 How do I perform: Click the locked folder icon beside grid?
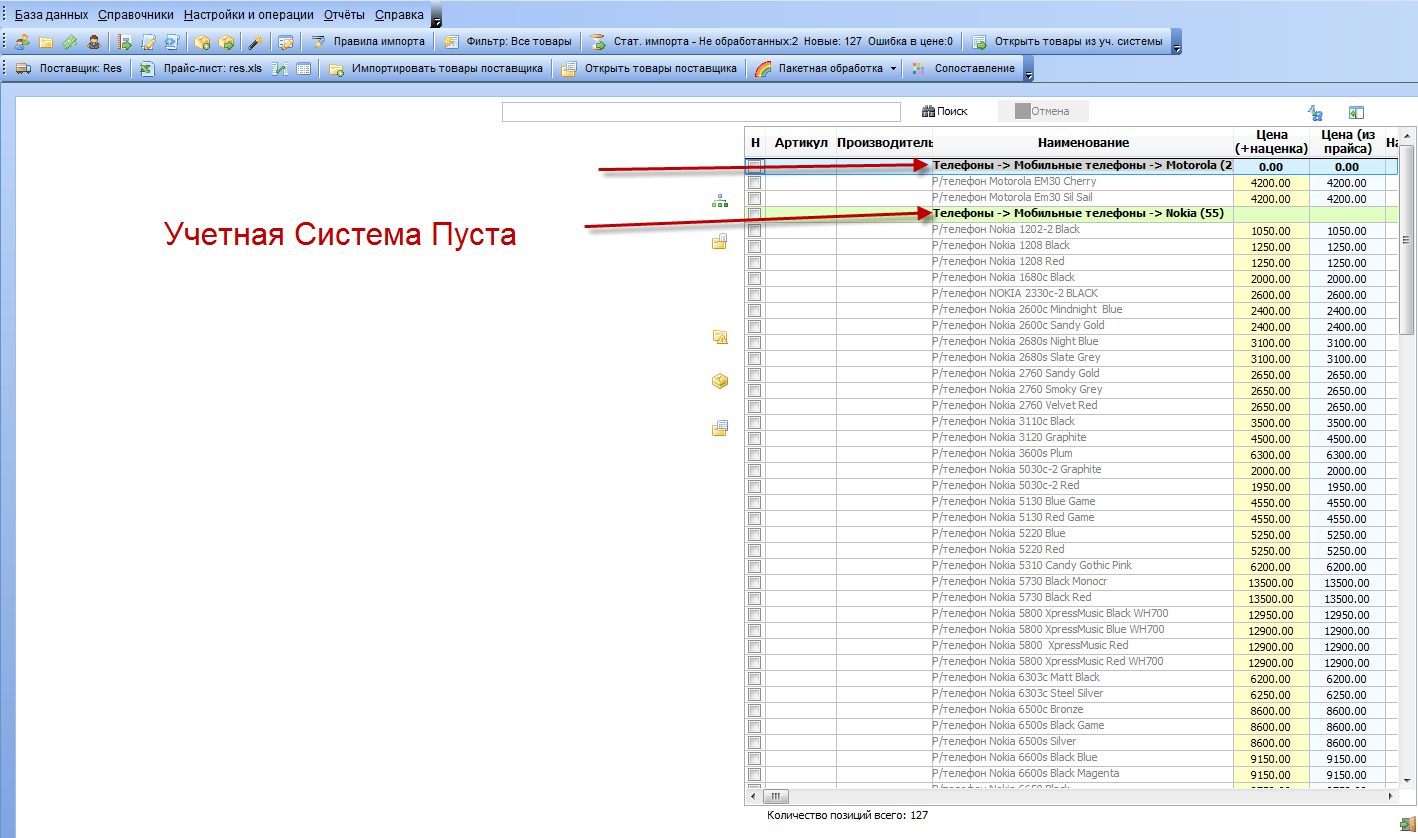[x=720, y=242]
